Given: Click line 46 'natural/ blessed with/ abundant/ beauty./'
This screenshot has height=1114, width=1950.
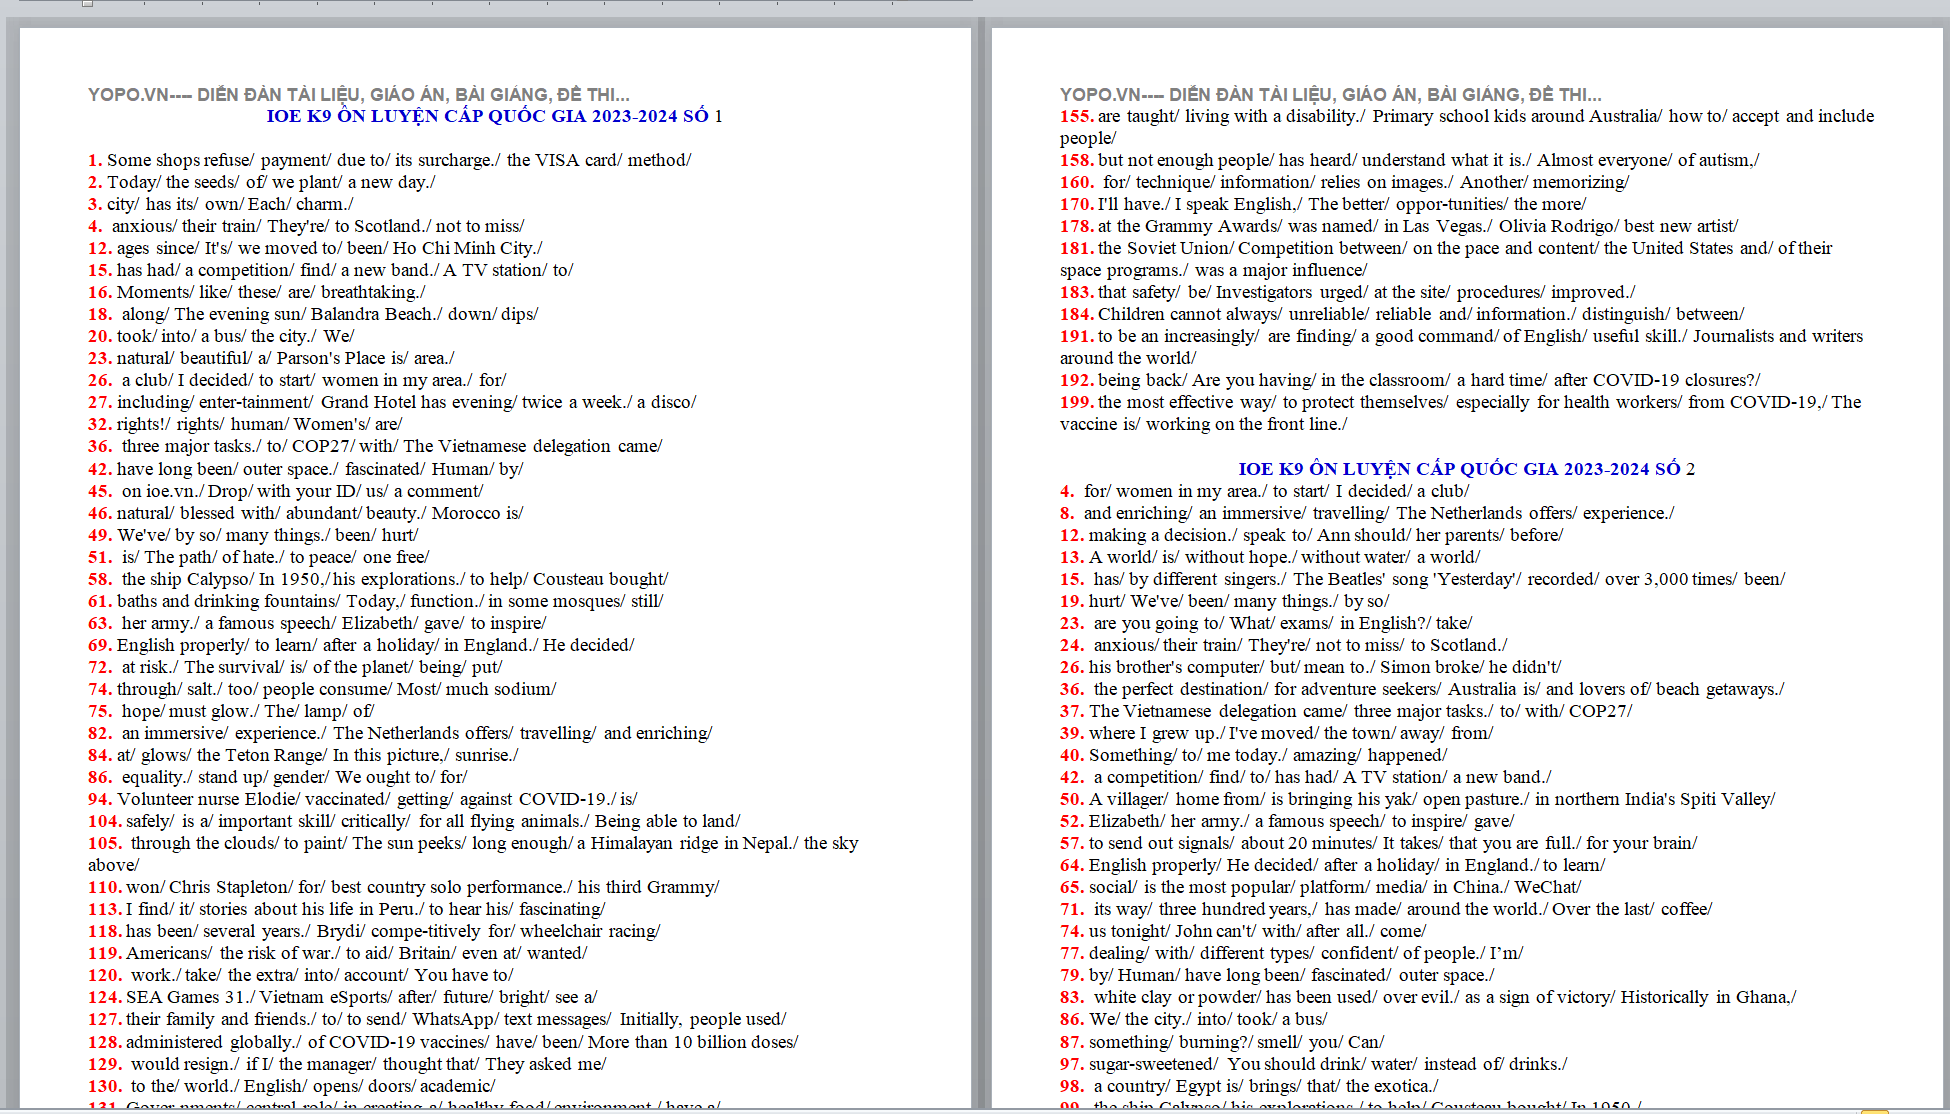Looking at the screenshot, I should pyautogui.click(x=306, y=513).
